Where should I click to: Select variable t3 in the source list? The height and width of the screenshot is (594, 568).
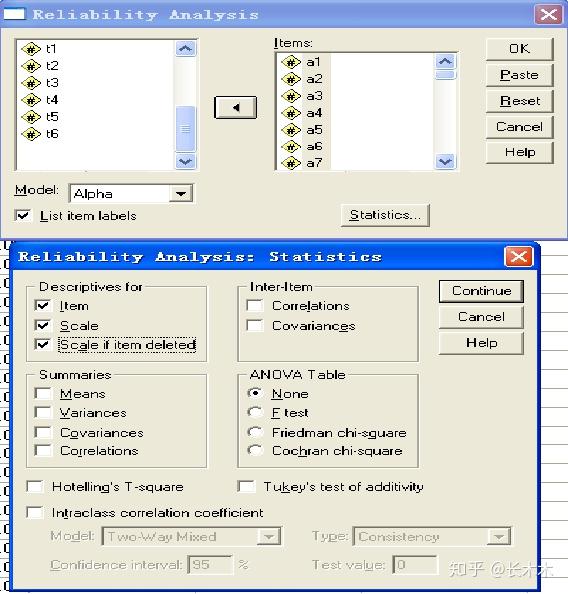pos(40,83)
